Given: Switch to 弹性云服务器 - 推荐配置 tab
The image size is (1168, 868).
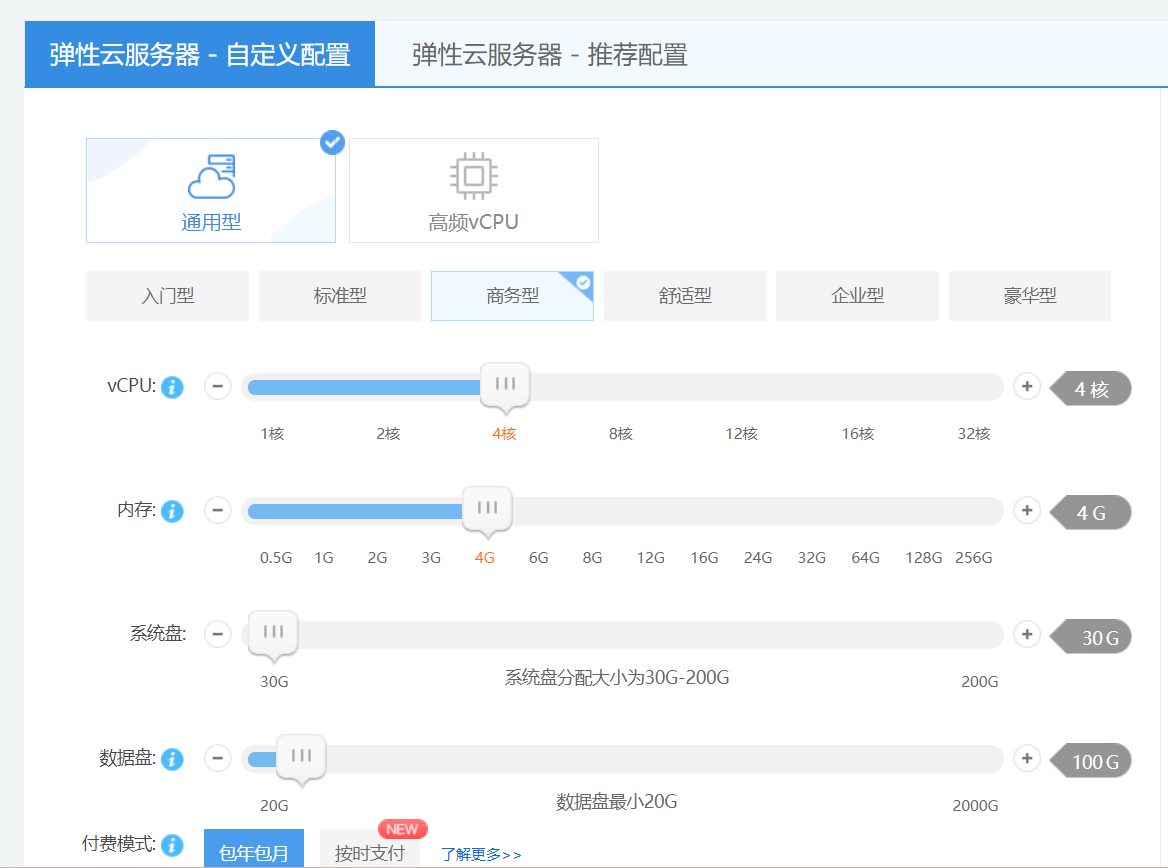Looking at the screenshot, I should click(550, 54).
